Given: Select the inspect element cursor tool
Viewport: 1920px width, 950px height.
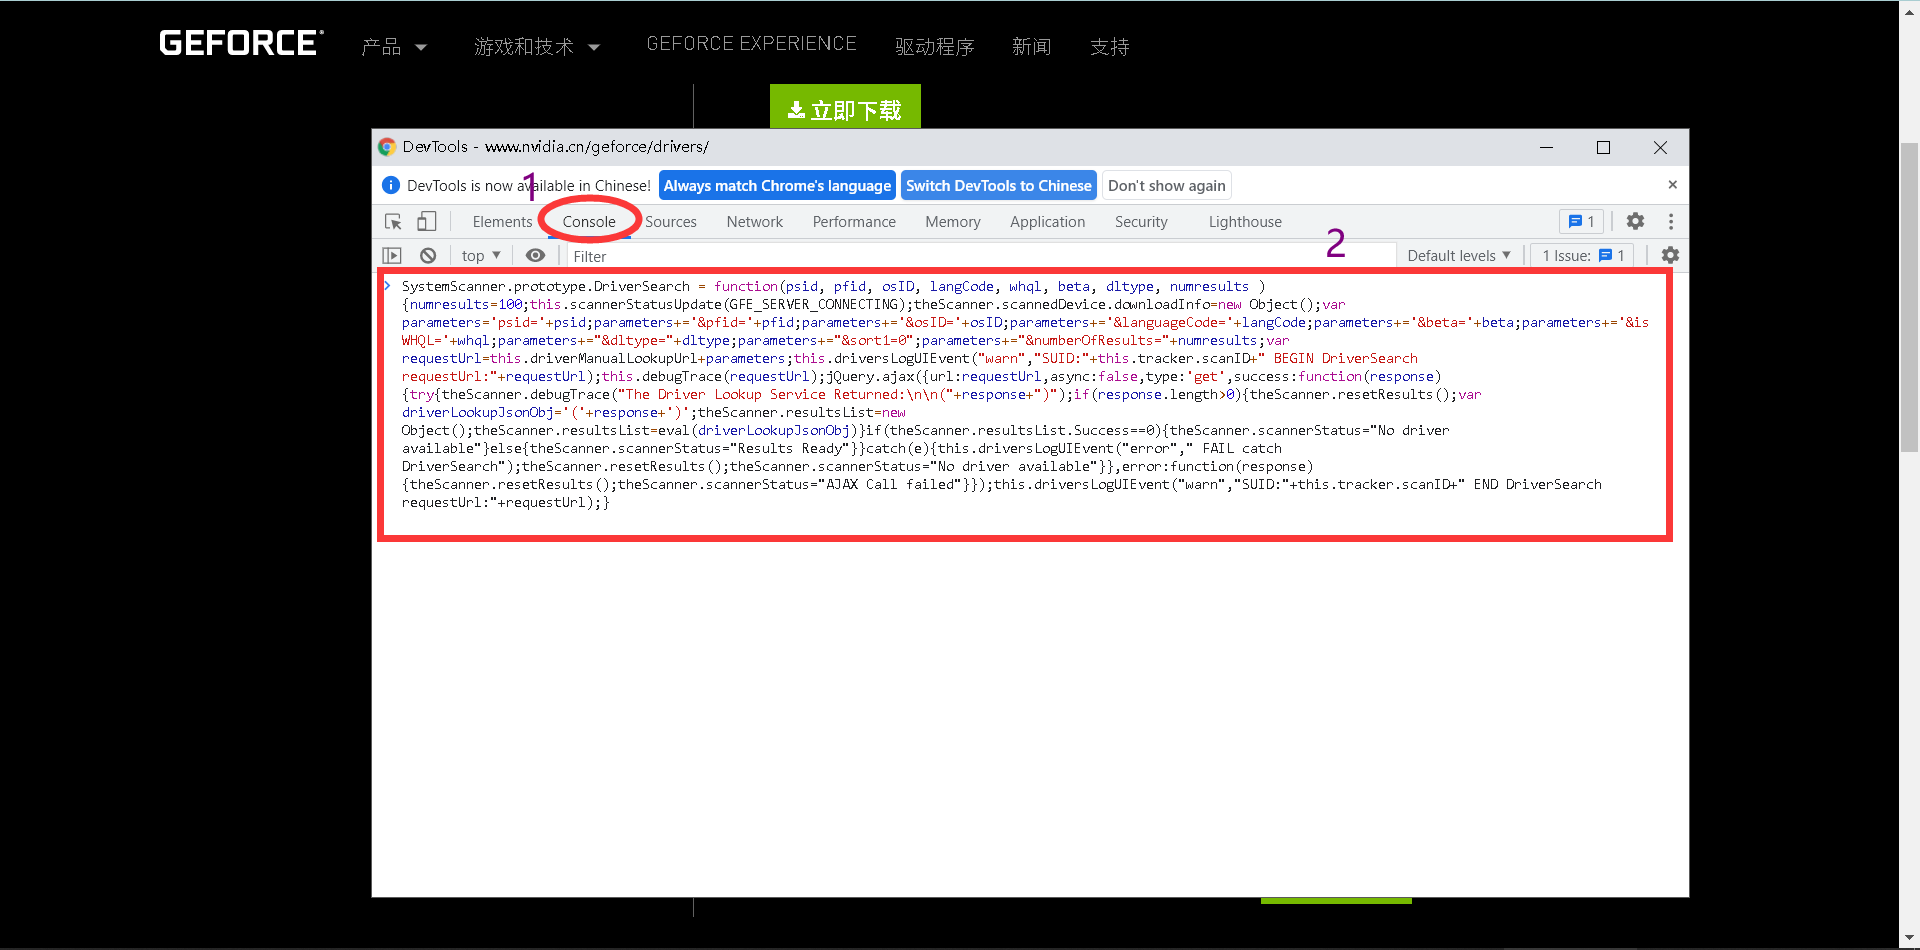Looking at the screenshot, I should click(x=392, y=221).
